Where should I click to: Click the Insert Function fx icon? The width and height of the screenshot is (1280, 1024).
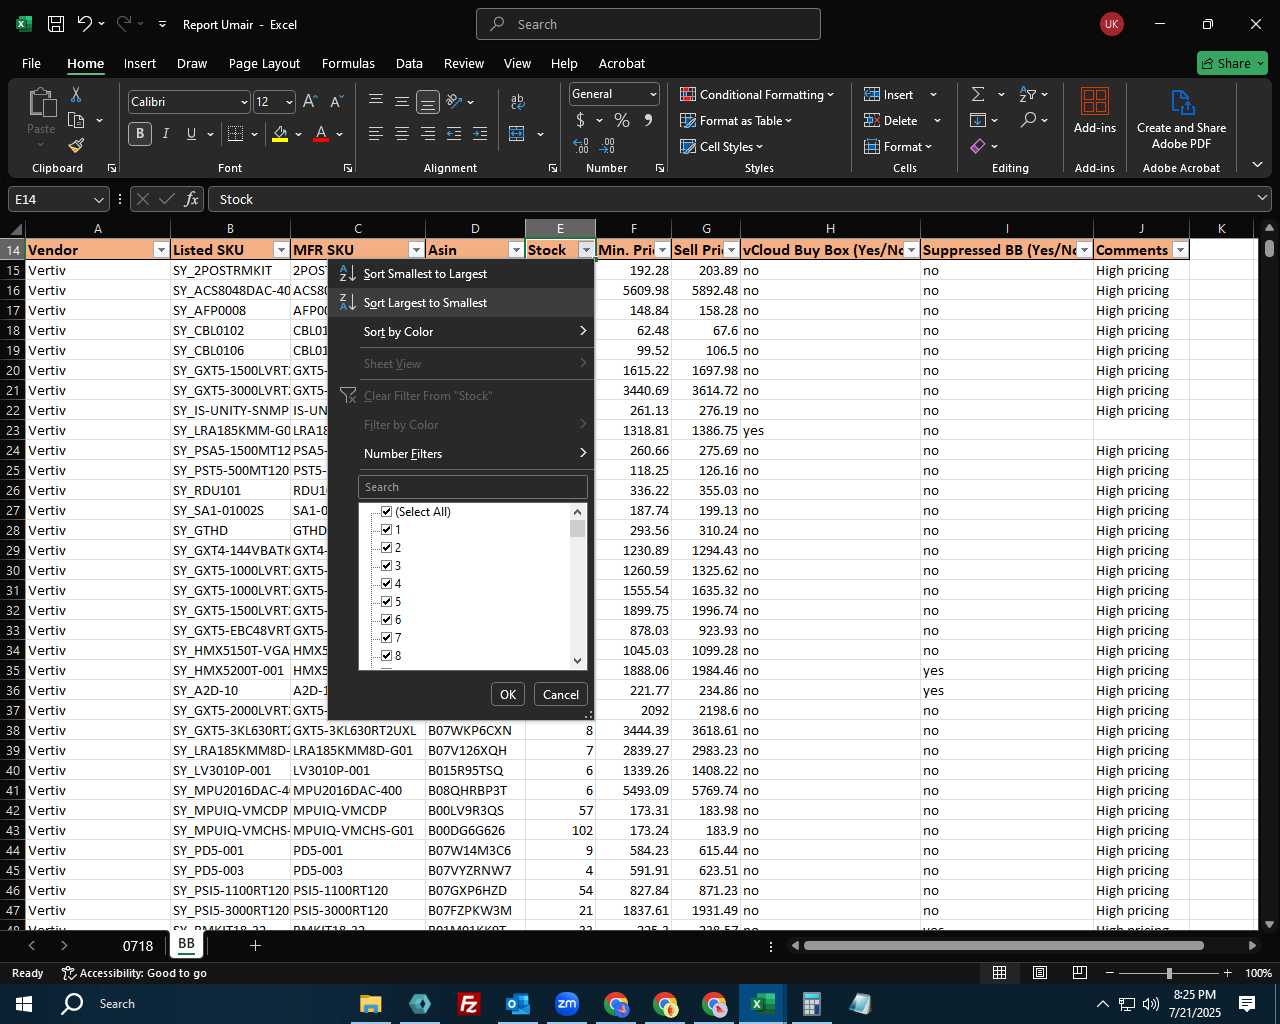pos(192,199)
